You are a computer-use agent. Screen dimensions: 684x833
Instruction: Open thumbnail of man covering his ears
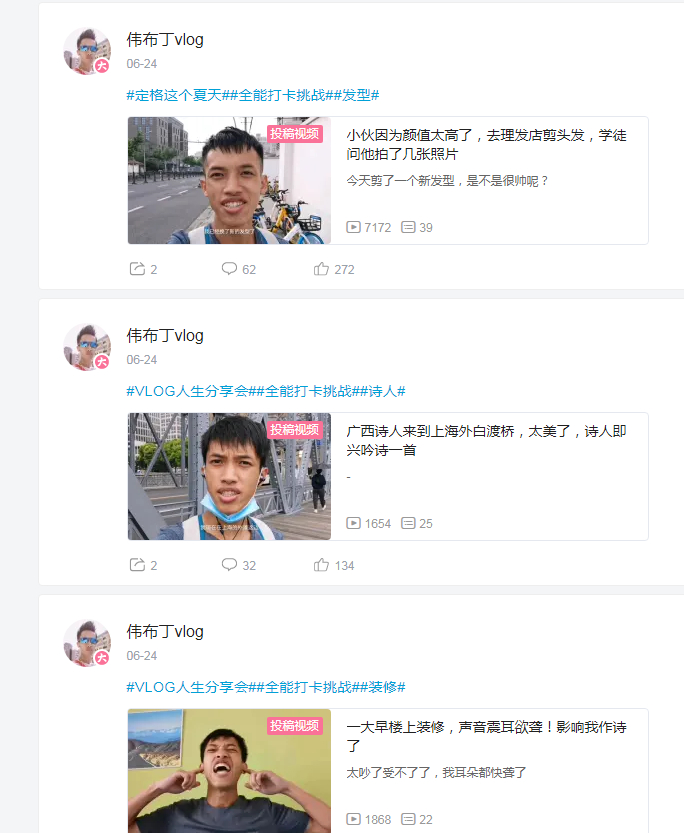click(x=229, y=771)
